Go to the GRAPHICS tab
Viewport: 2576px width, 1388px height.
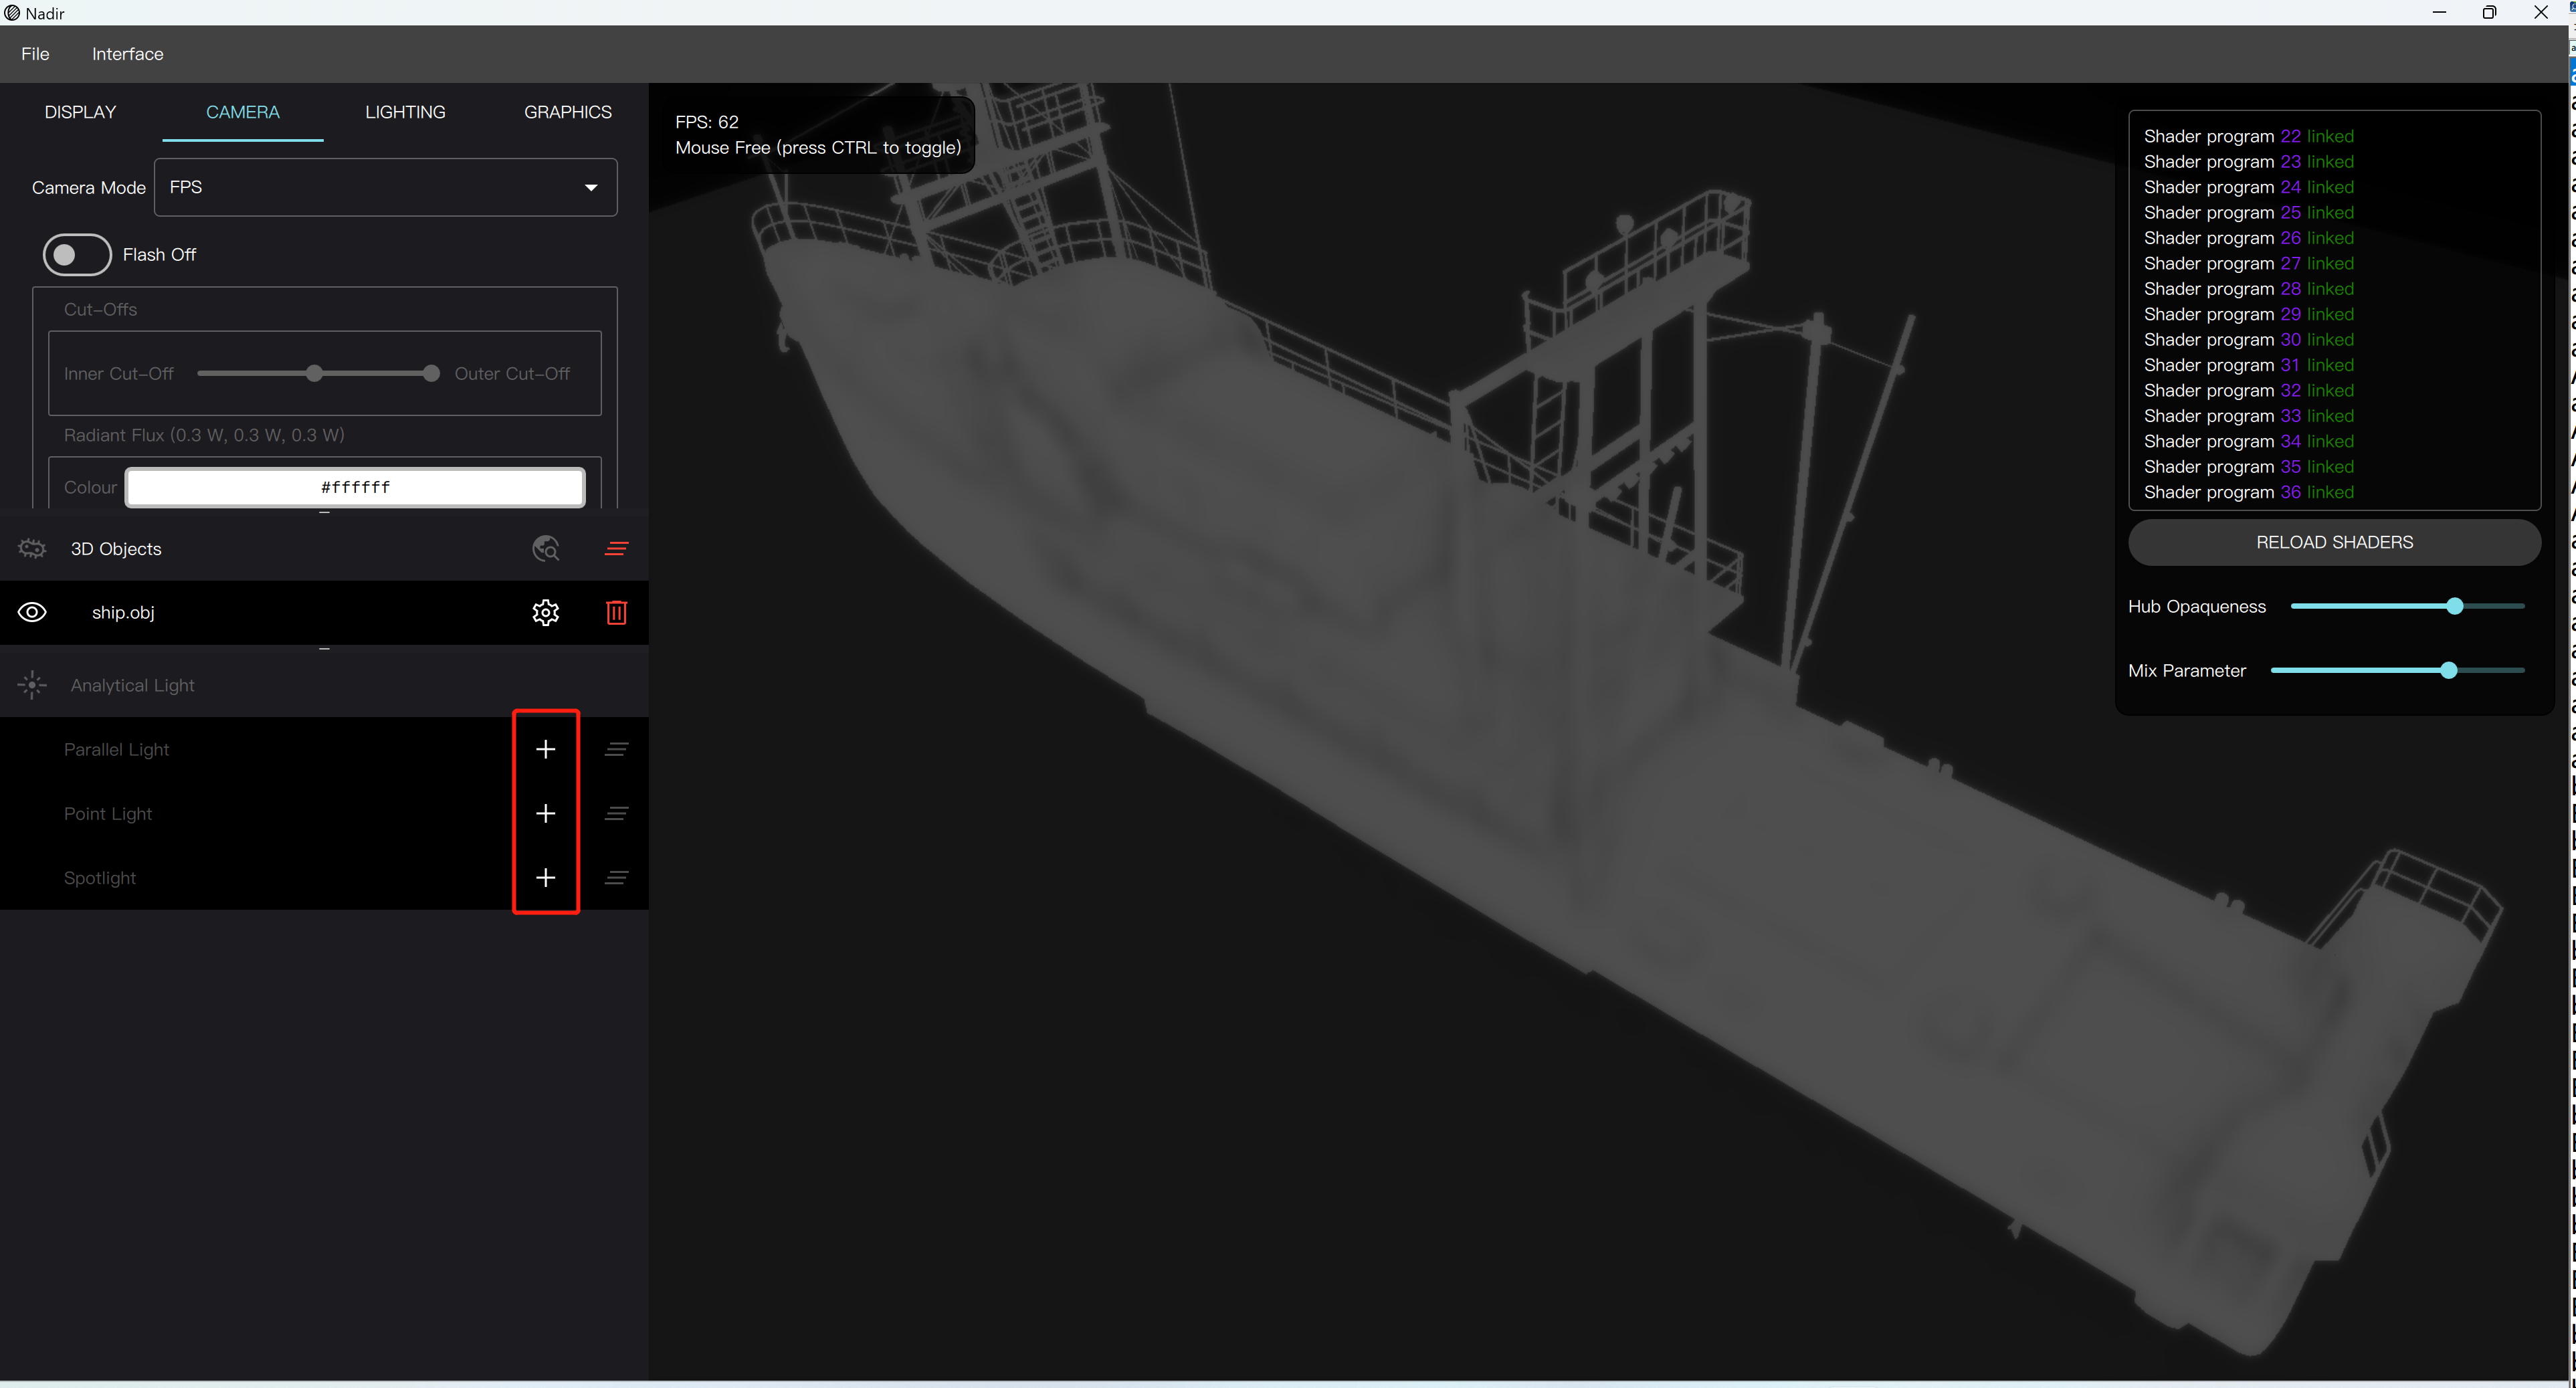click(568, 112)
